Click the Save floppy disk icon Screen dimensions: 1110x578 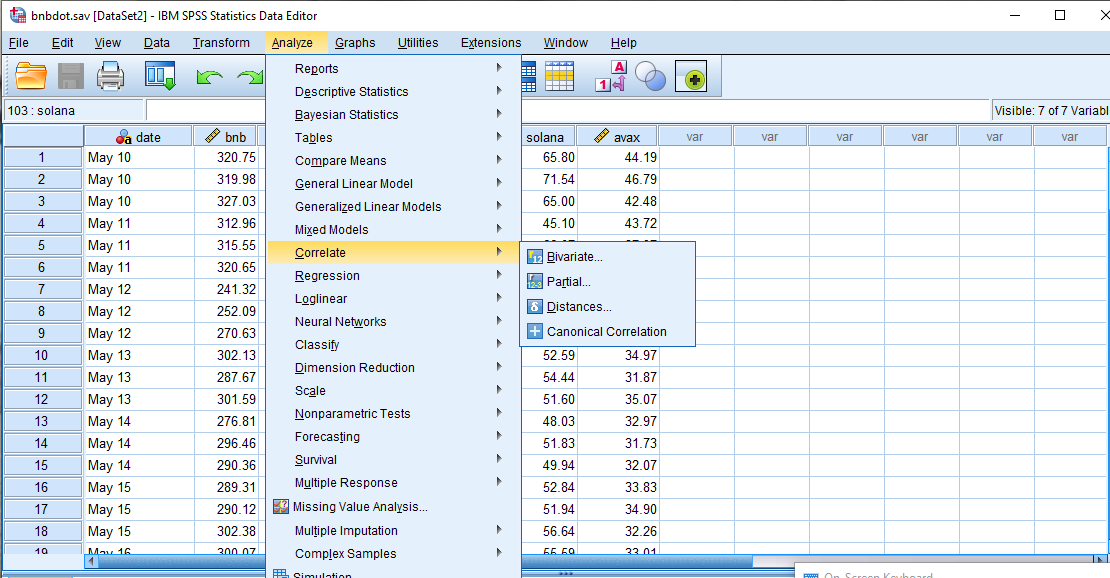pos(71,76)
